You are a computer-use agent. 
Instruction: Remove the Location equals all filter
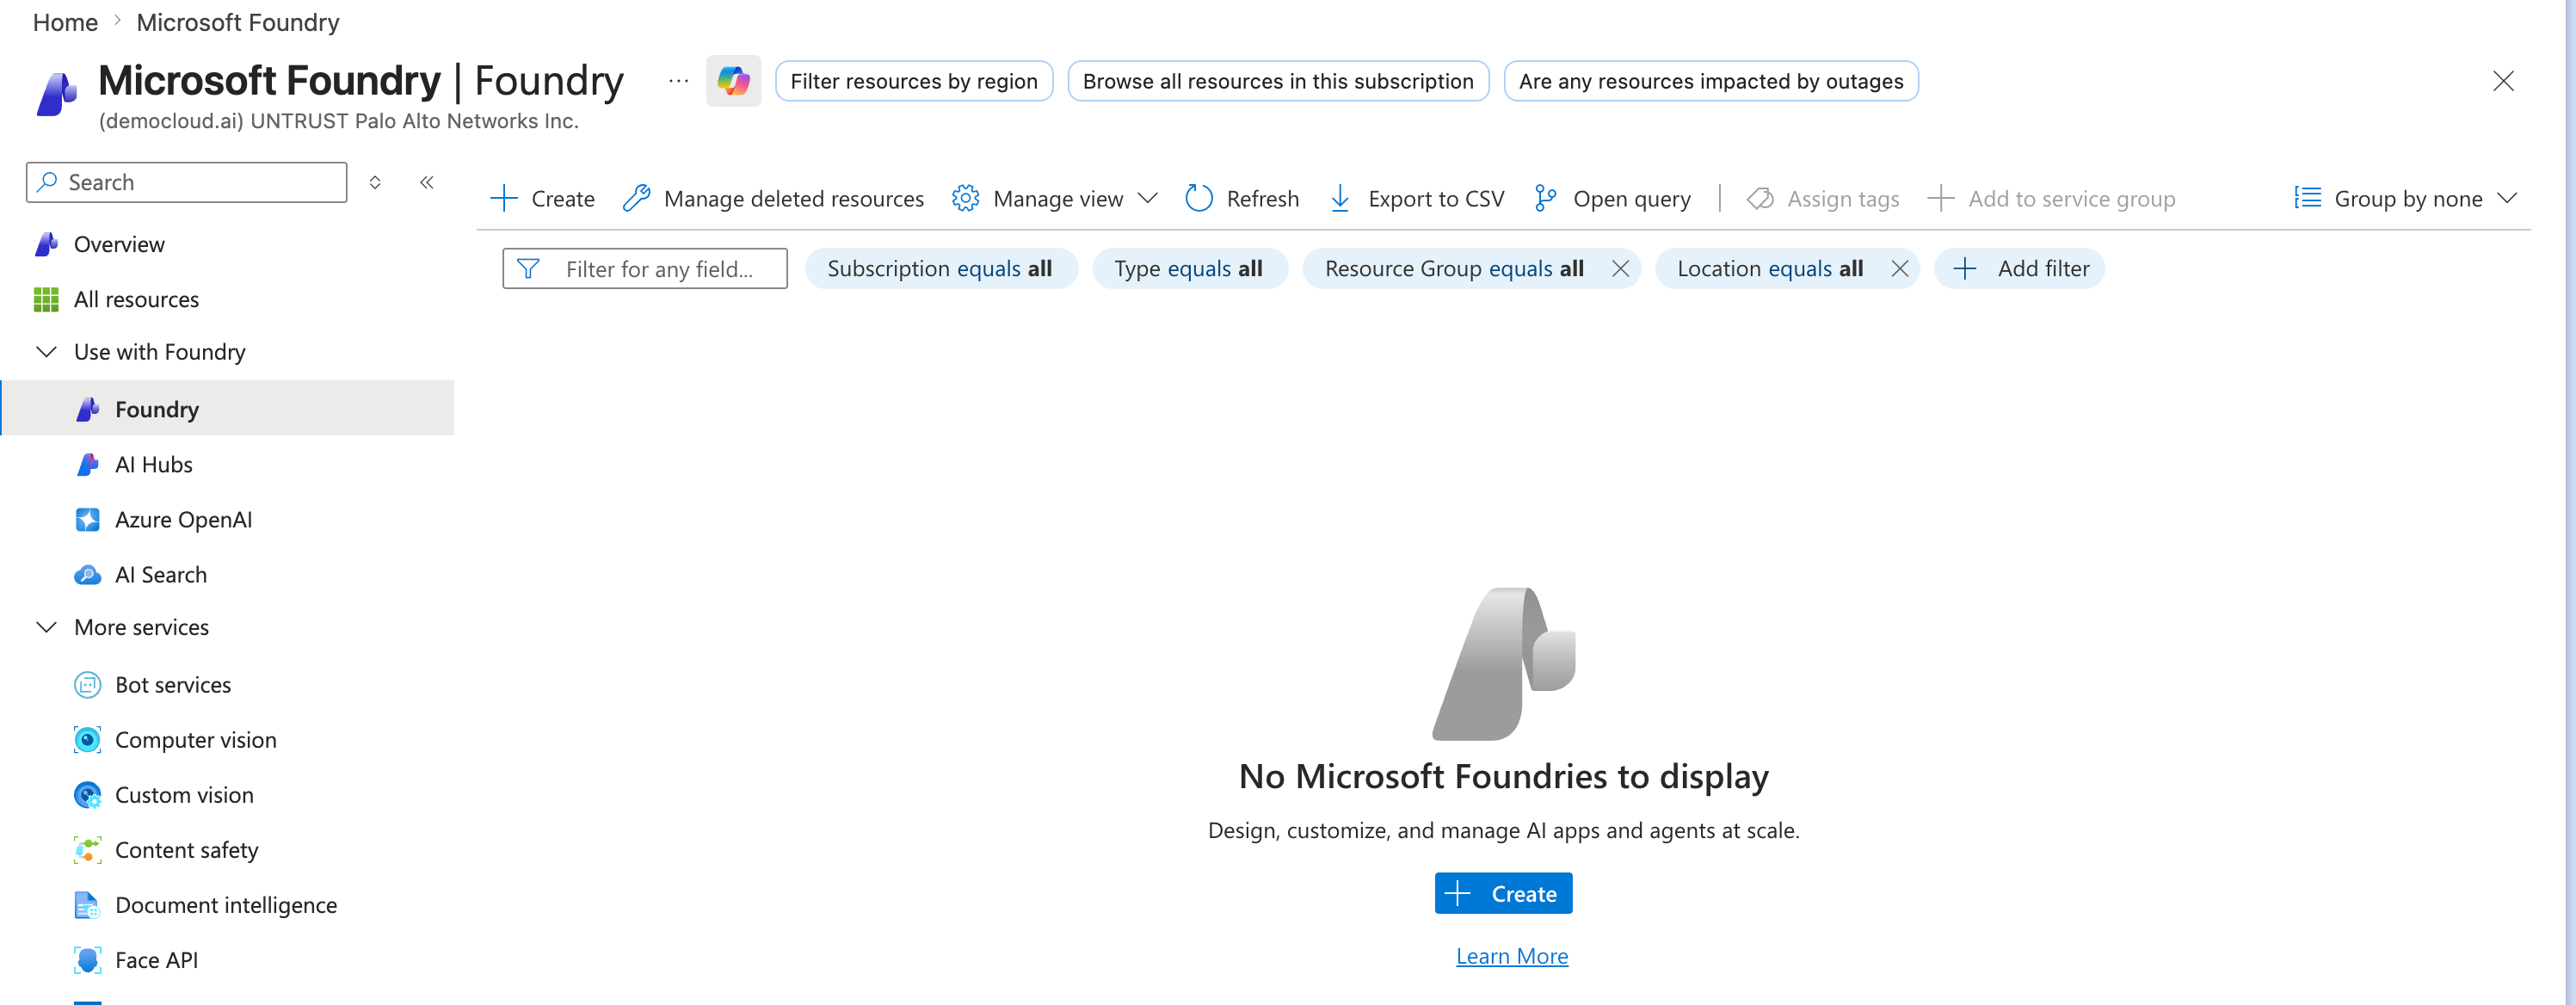coord(1900,269)
